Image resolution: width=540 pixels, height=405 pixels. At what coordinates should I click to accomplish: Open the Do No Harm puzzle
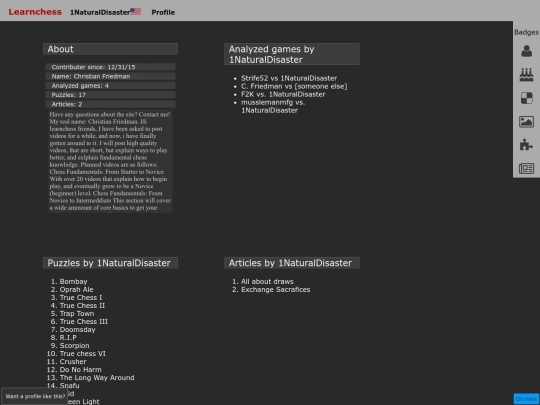point(81,370)
